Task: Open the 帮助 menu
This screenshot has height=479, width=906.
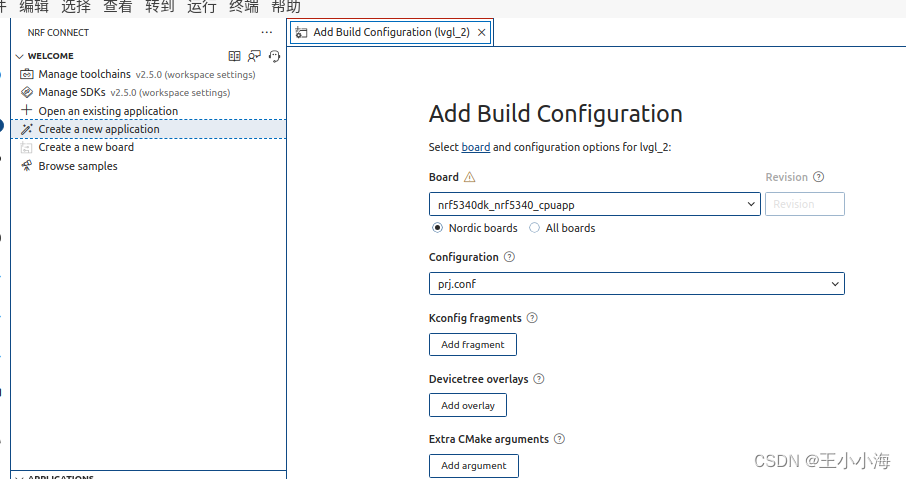Action: pyautogui.click(x=286, y=7)
